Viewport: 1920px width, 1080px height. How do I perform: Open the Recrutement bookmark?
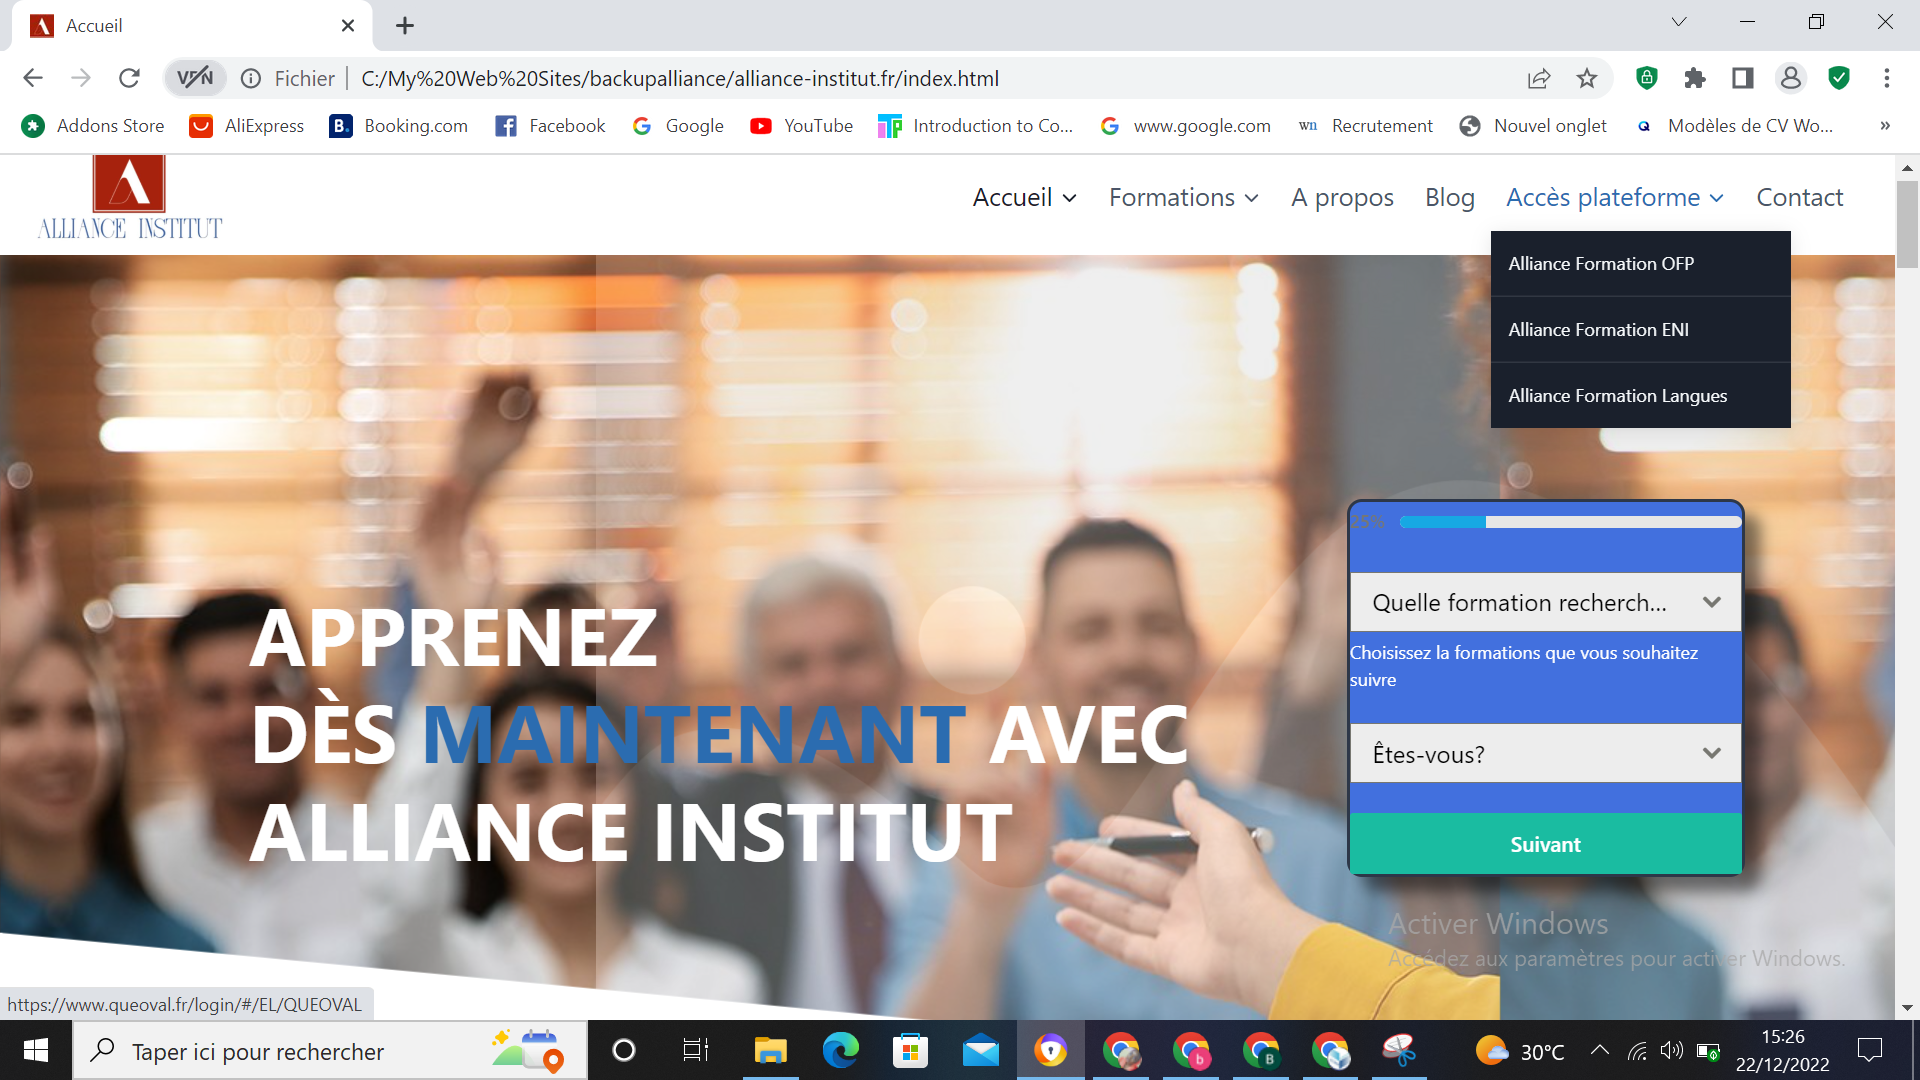point(1365,126)
